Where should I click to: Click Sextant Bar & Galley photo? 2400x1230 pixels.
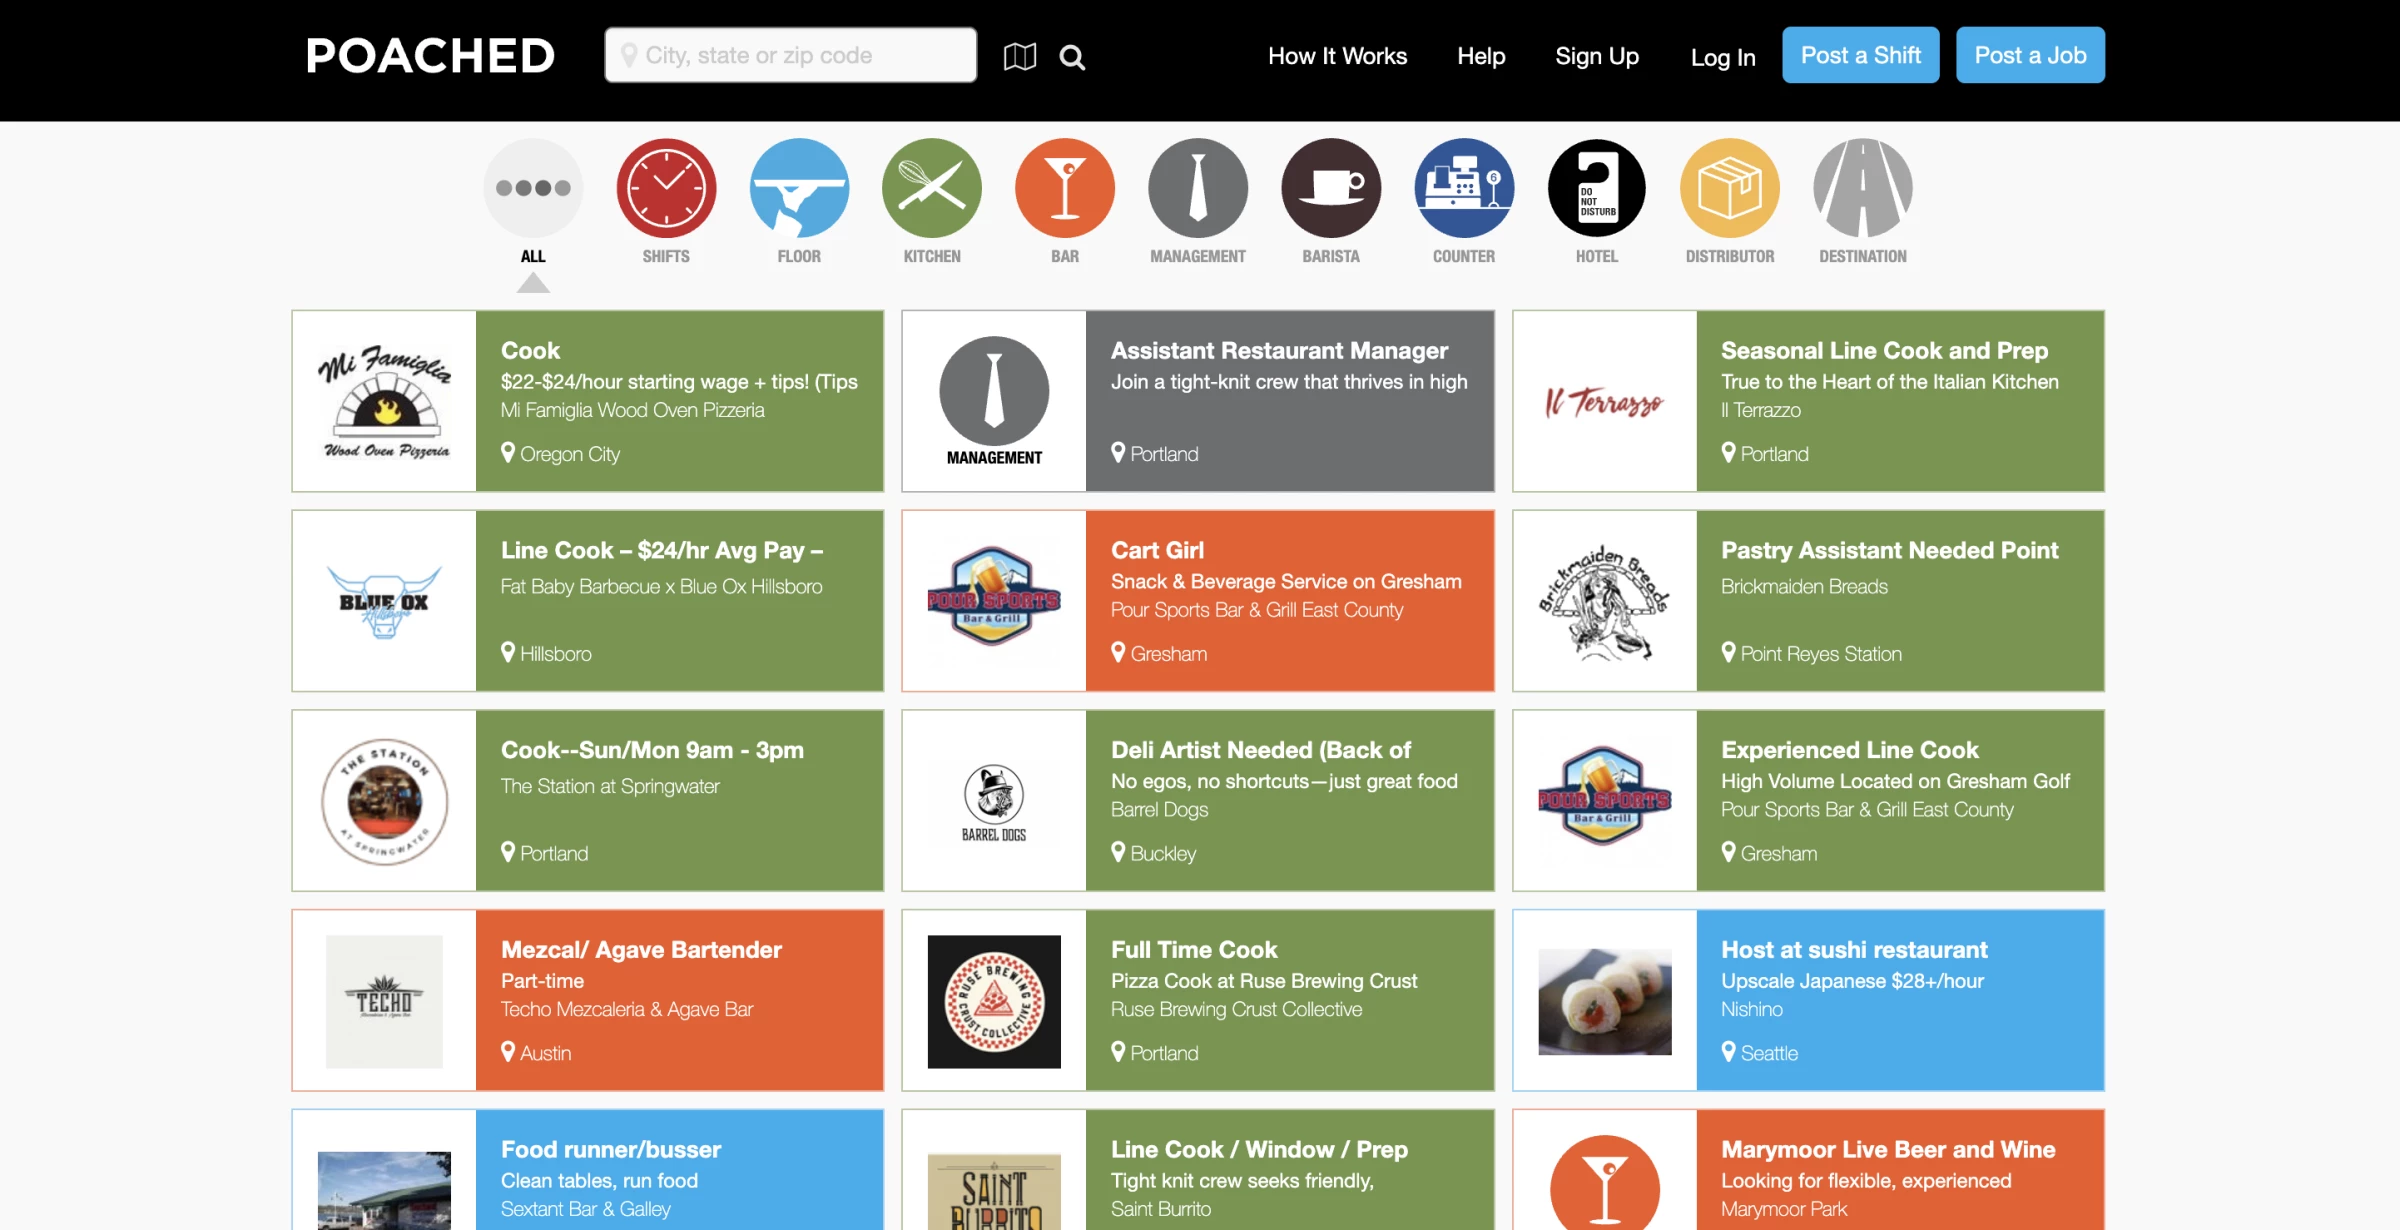[384, 1191]
